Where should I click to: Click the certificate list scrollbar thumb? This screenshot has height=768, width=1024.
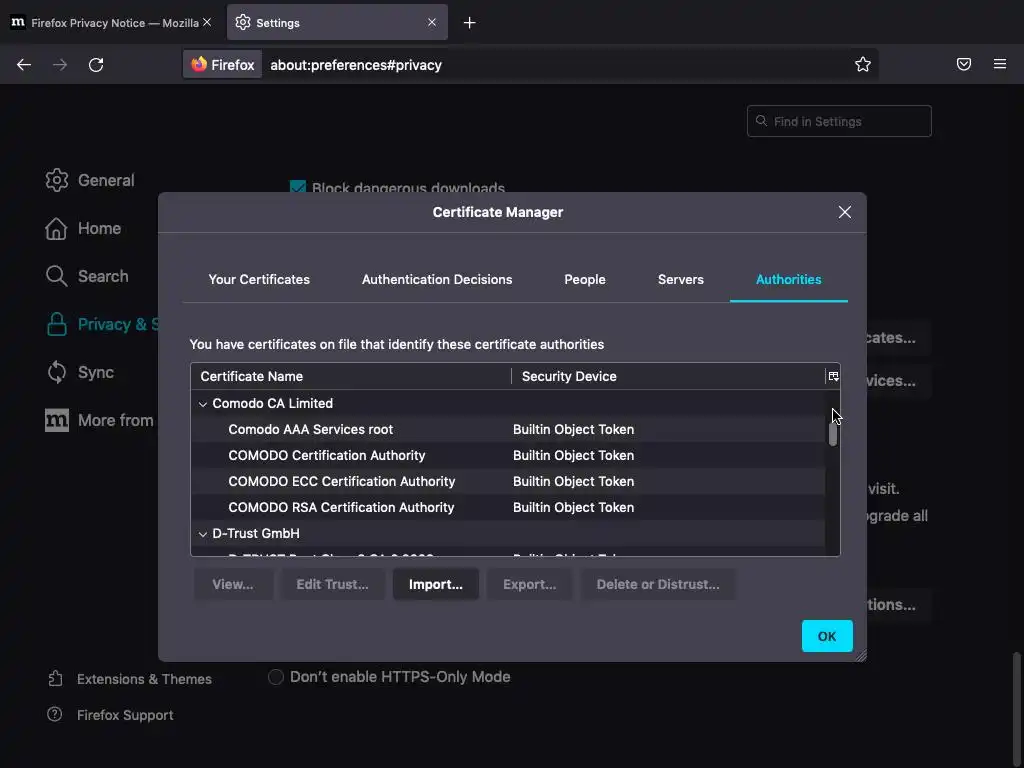[833, 434]
